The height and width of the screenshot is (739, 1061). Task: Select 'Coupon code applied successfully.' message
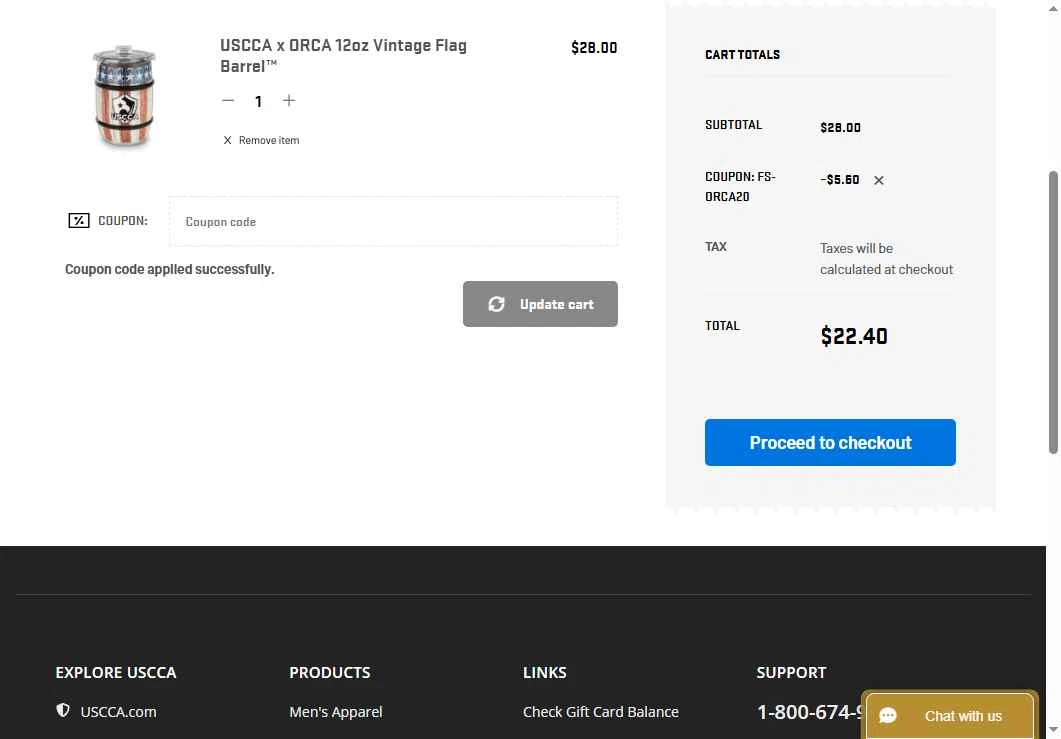tap(170, 269)
